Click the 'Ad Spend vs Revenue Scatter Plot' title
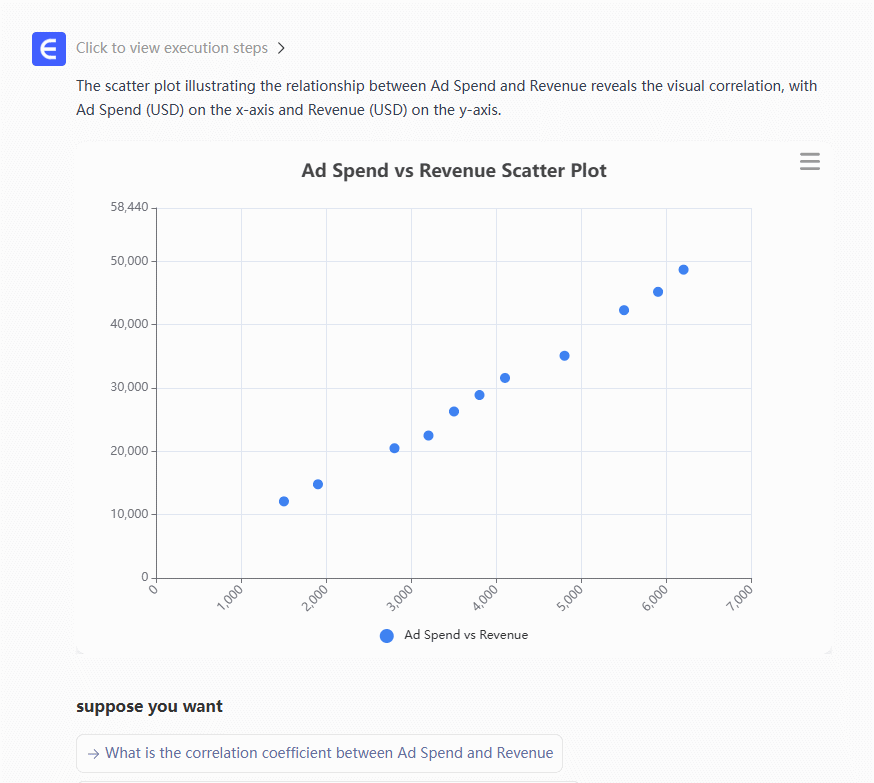This screenshot has height=783, width=874. tap(454, 171)
